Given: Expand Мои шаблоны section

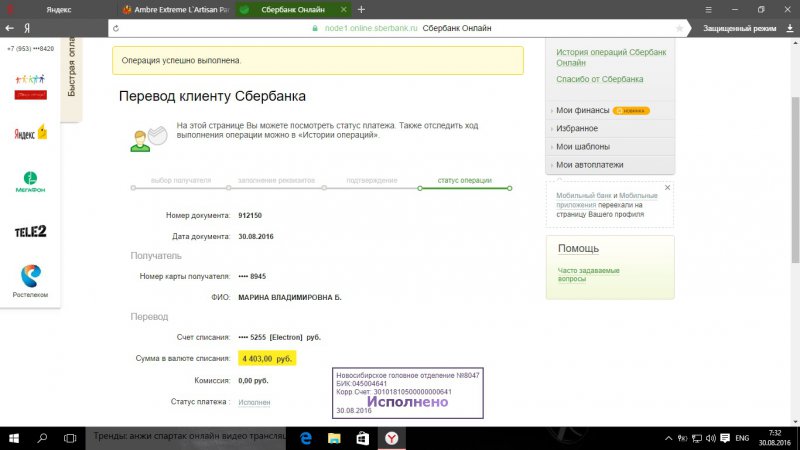Looking at the screenshot, I should click(582, 146).
